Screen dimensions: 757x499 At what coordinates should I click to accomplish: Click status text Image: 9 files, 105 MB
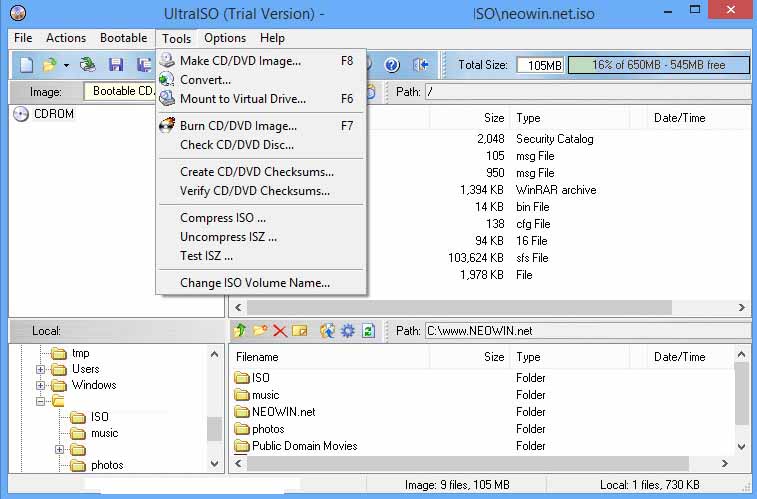coord(457,485)
